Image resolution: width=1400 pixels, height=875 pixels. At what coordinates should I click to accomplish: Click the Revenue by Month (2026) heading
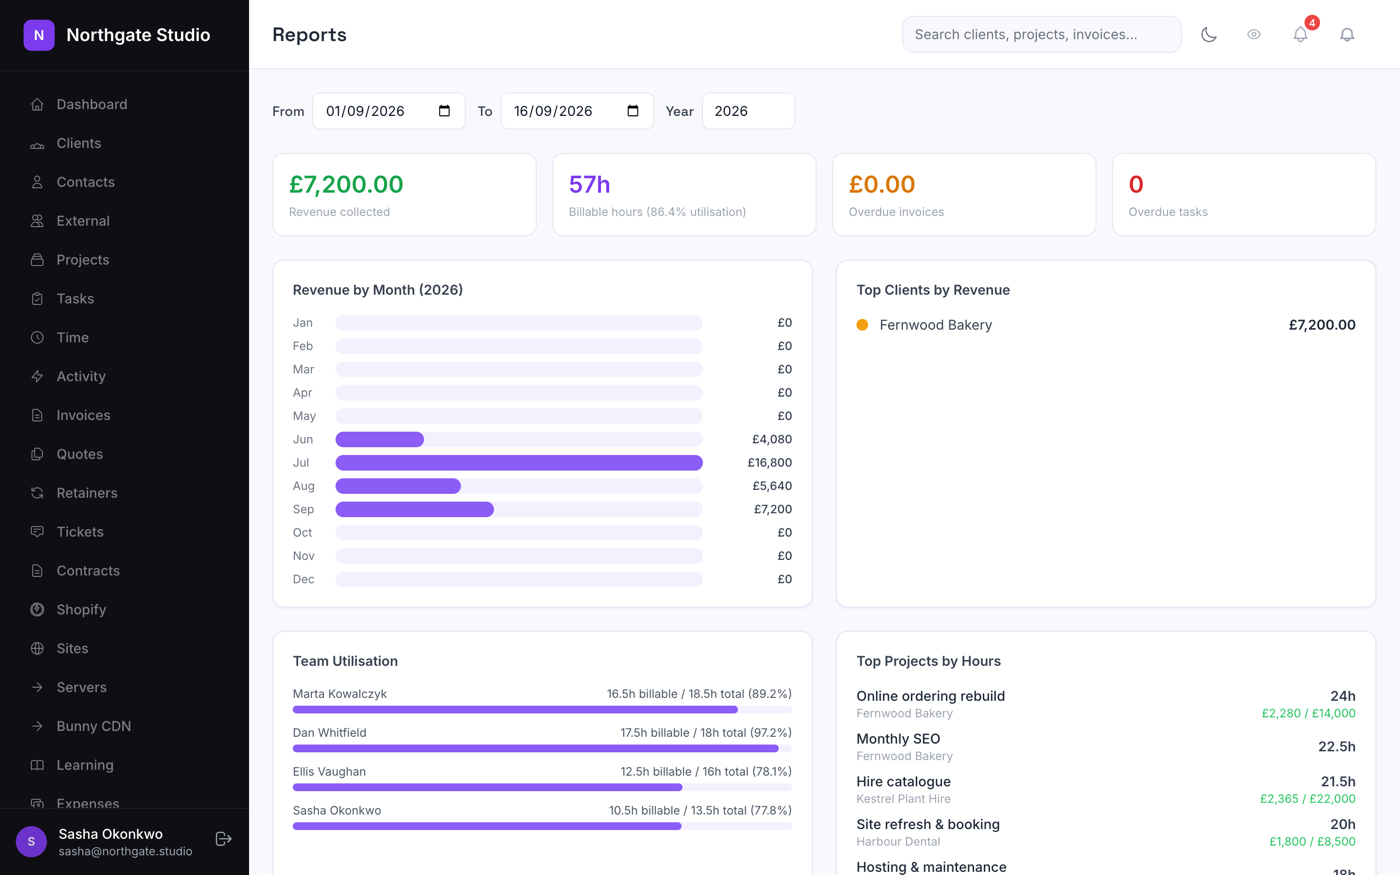pos(378,290)
